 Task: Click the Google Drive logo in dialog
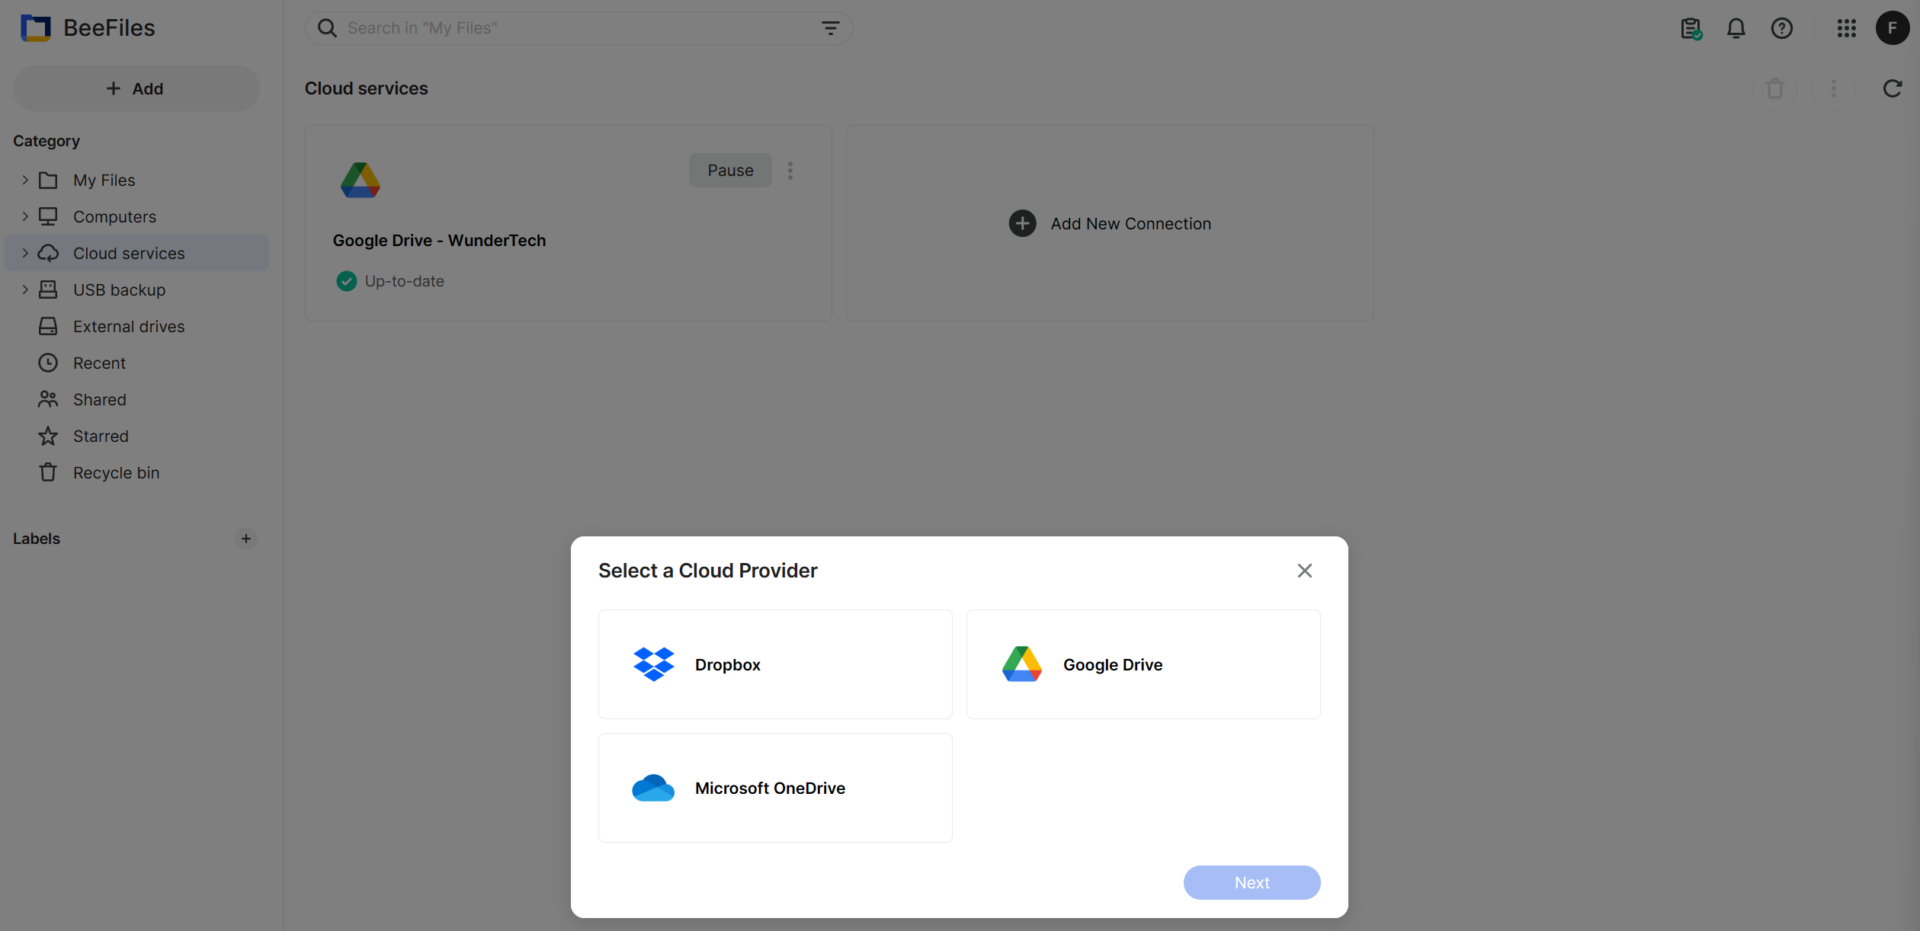coord(1022,664)
